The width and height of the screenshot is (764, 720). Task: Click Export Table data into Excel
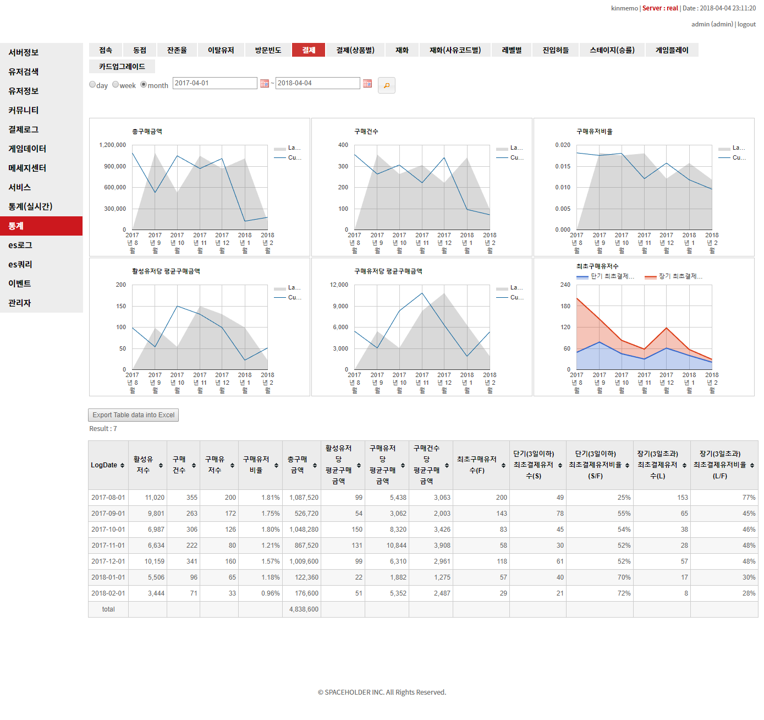click(x=134, y=415)
